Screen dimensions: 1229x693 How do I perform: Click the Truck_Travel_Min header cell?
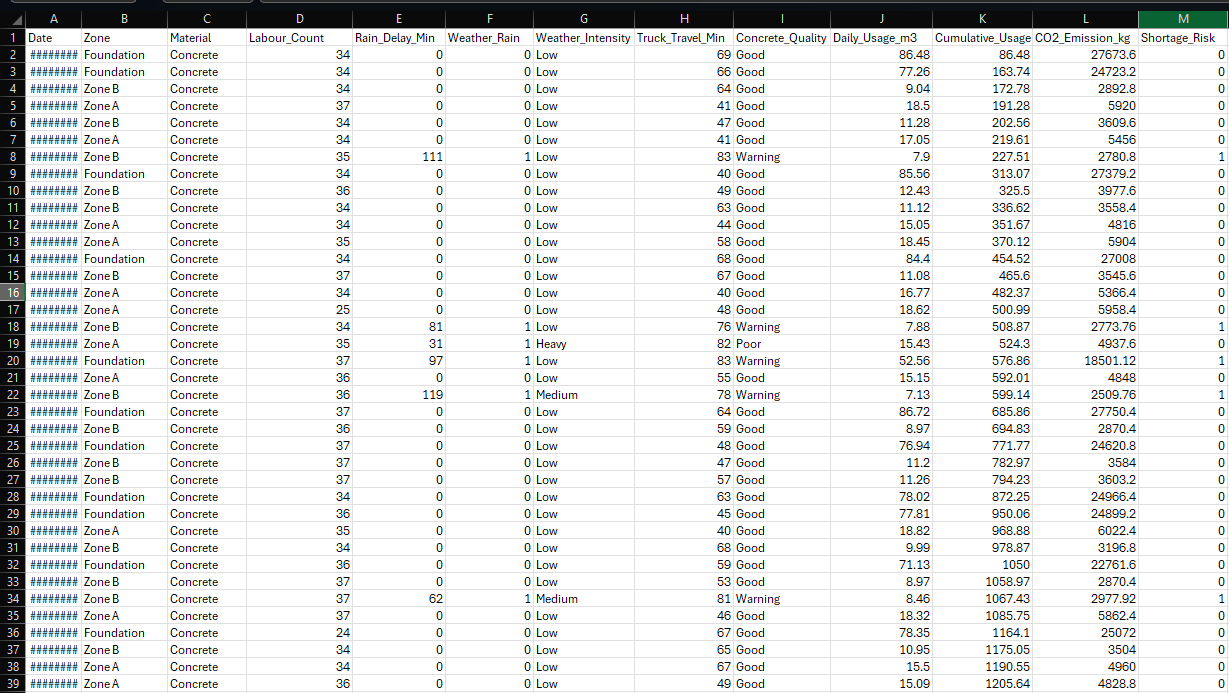point(683,38)
